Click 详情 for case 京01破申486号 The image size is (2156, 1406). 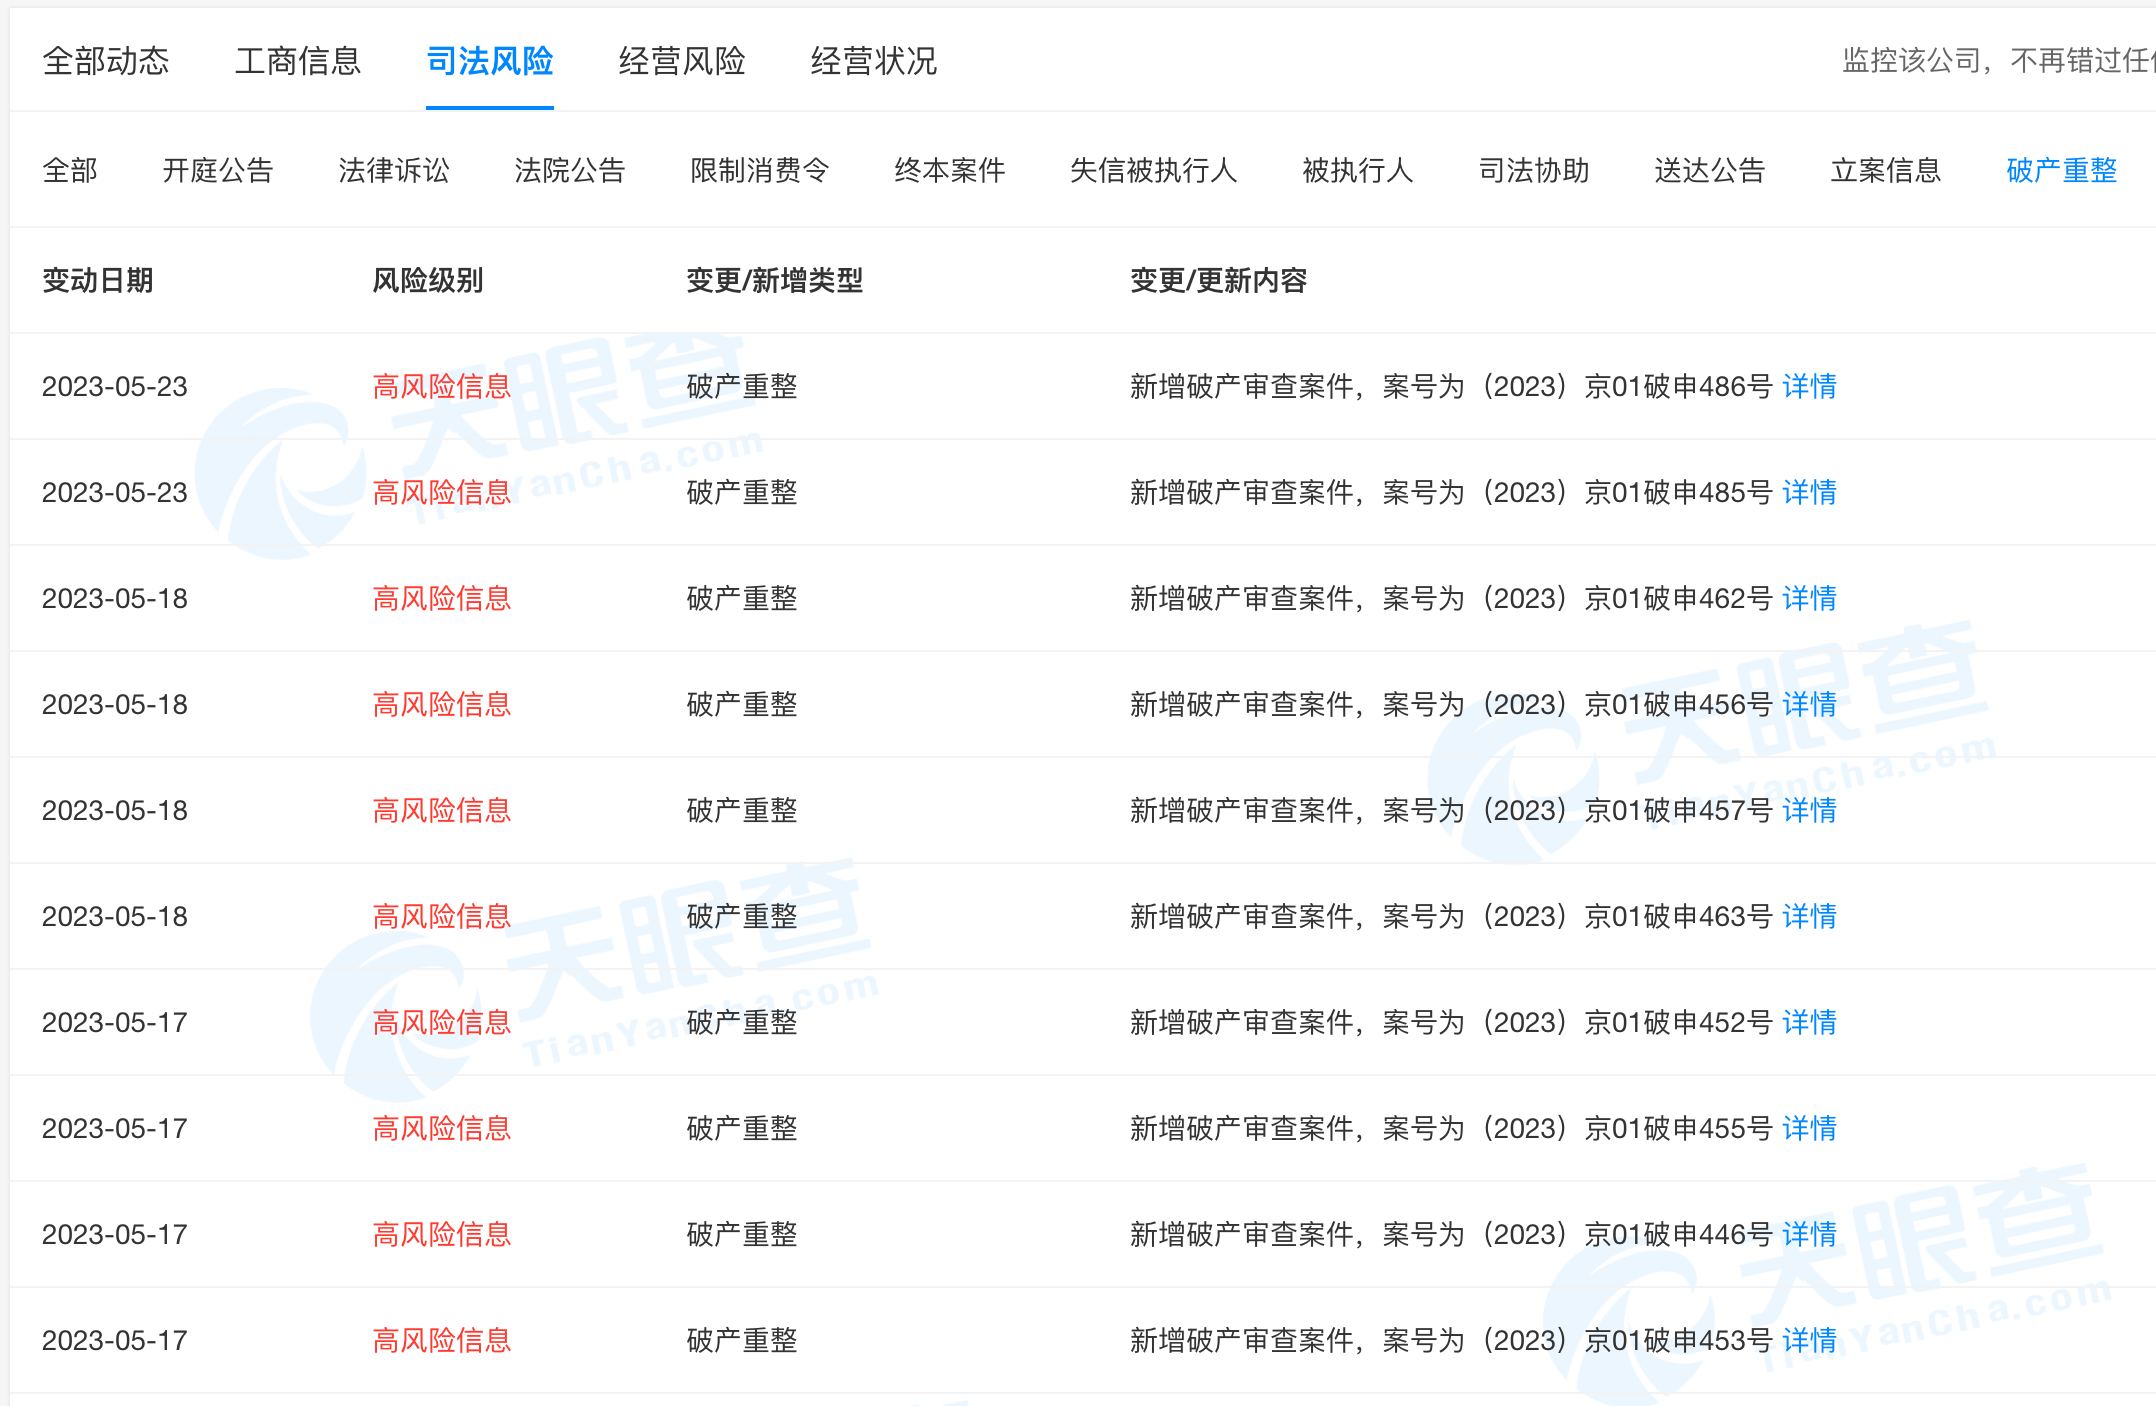pyautogui.click(x=1809, y=386)
